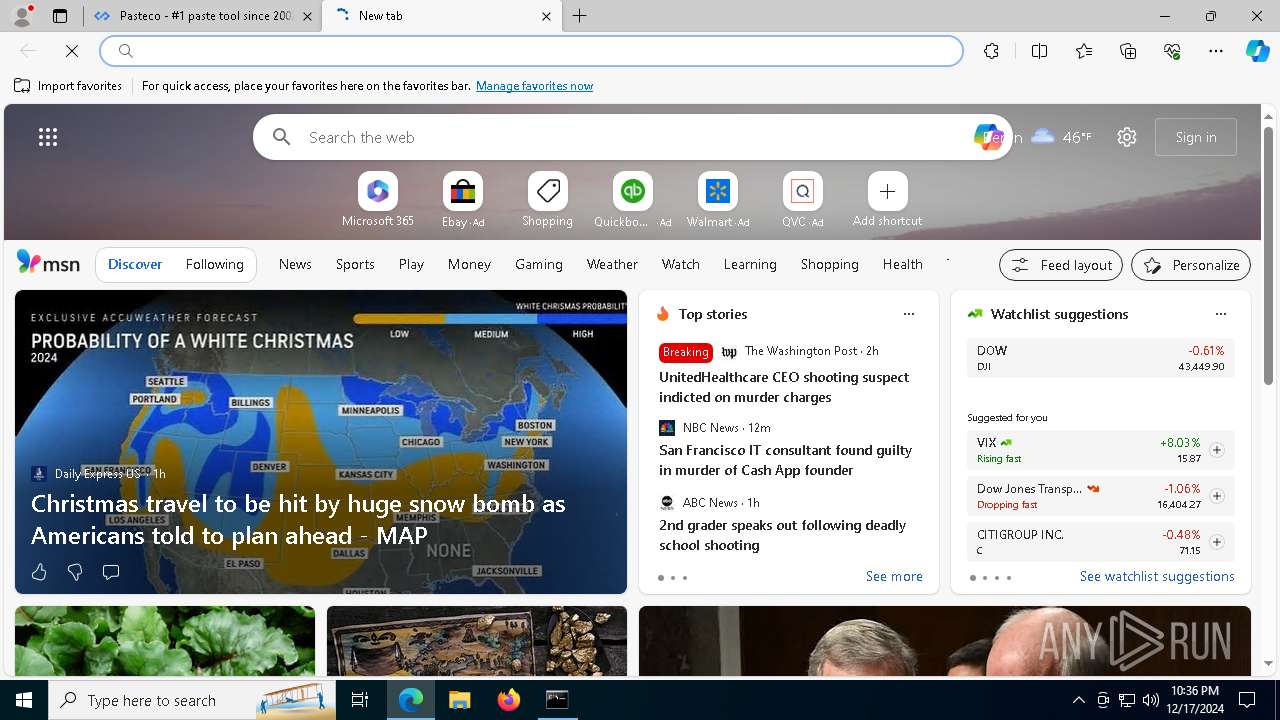Open San Francisco IT consultant story
This screenshot has height=720, width=1280.
click(x=785, y=460)
